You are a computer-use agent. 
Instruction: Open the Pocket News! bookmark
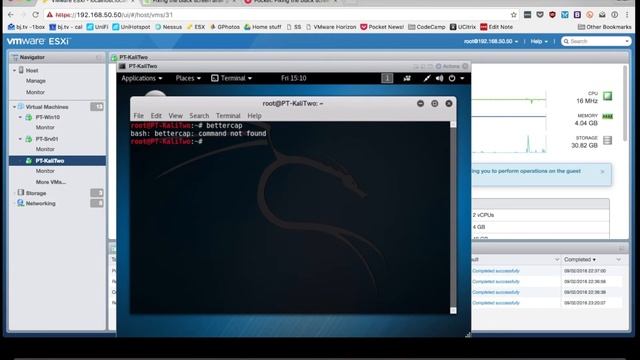[382, 27]
